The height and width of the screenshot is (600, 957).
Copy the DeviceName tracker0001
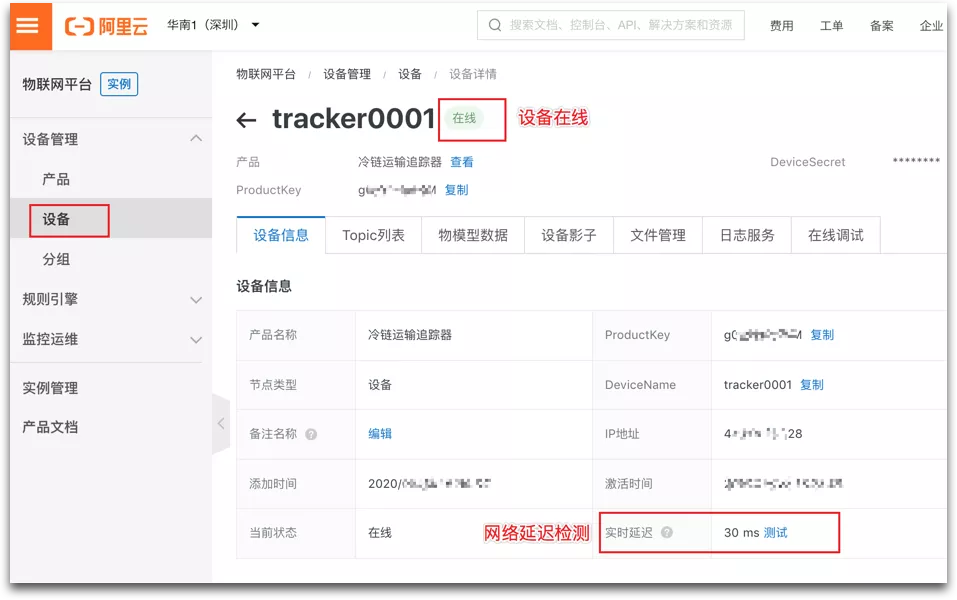point(812,385)
